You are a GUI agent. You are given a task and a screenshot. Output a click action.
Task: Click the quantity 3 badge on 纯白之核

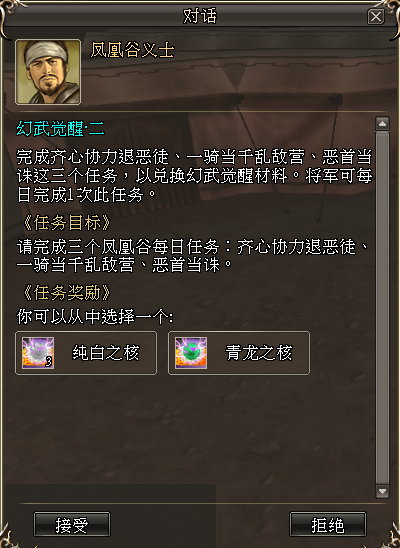point(49,362)
